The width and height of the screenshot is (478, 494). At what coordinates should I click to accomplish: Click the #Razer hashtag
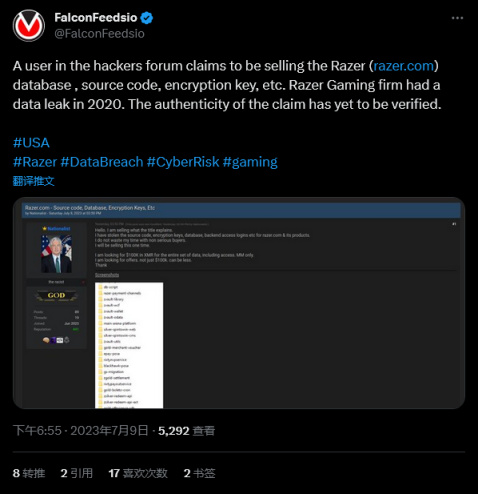coord(35,162)
